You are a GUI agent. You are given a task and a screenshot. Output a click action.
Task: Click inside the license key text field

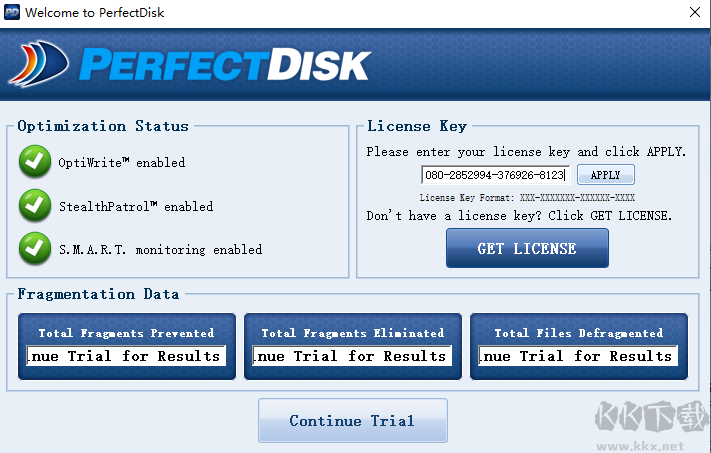pos(495,175)
